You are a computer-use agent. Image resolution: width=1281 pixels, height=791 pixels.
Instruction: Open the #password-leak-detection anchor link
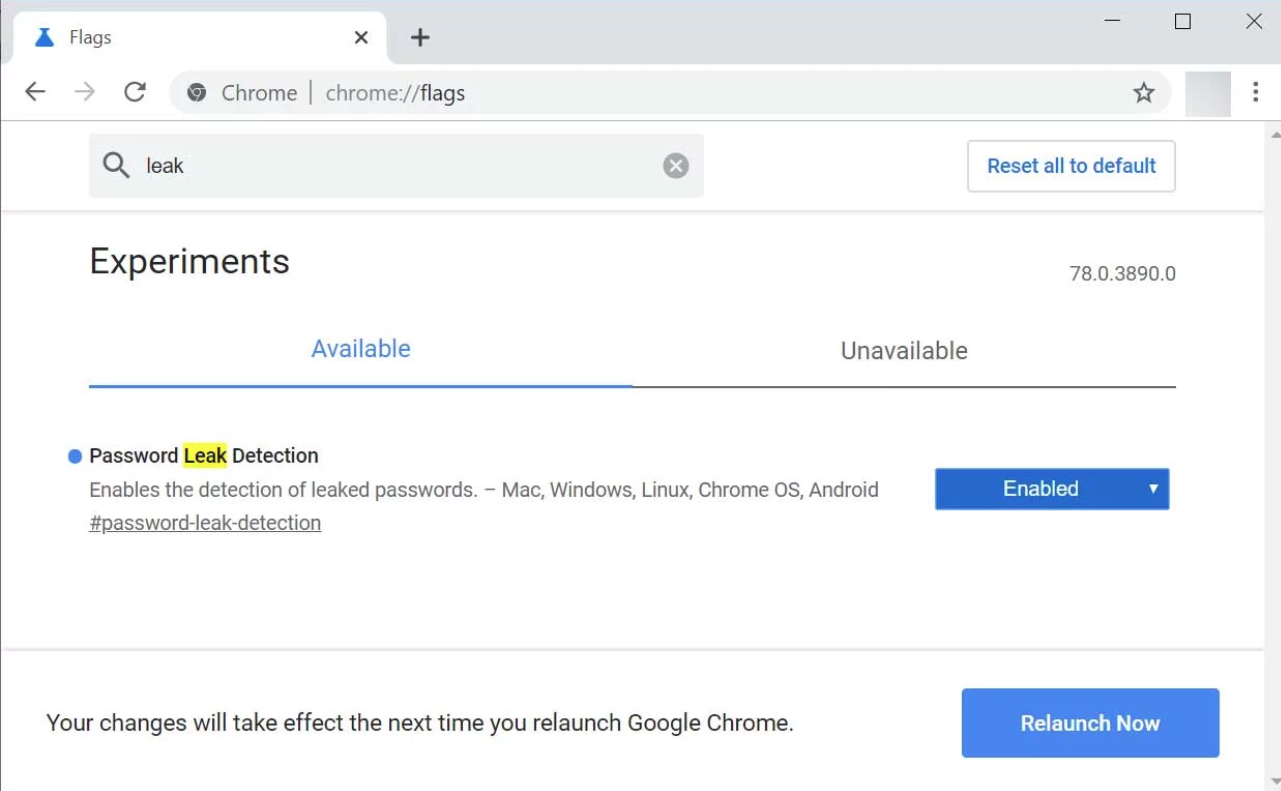(x=205, y=523)
